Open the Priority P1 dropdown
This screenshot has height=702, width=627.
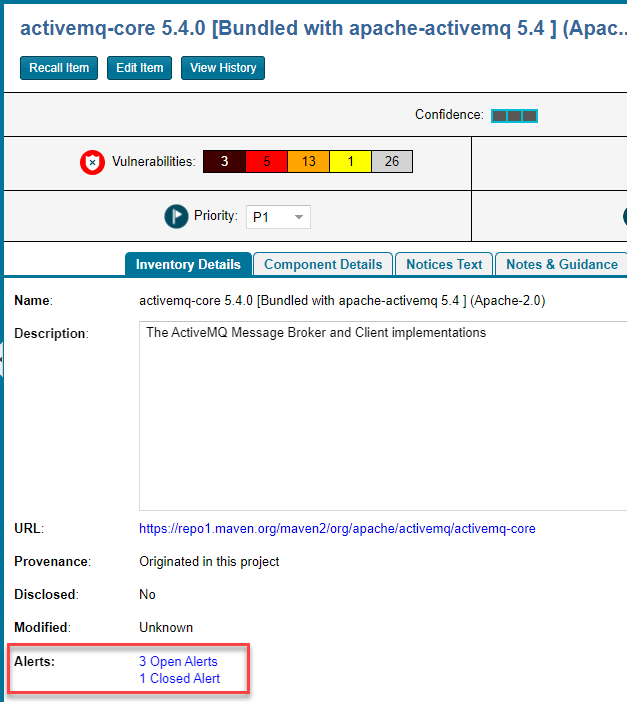tap(278, 217)
